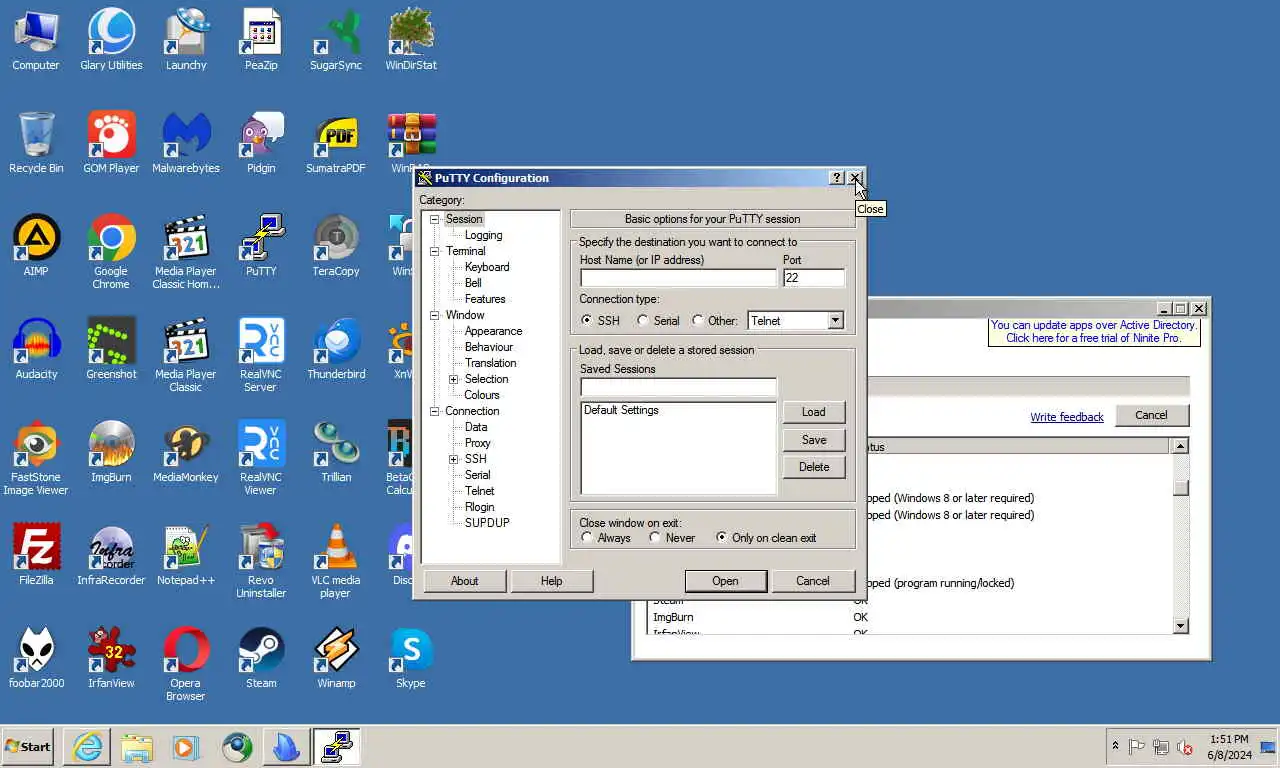Image resolution: width=1280 pixels, height=768 pixels.
Task: Collapse the Window tree node
Action: click(x=435, y=315)
